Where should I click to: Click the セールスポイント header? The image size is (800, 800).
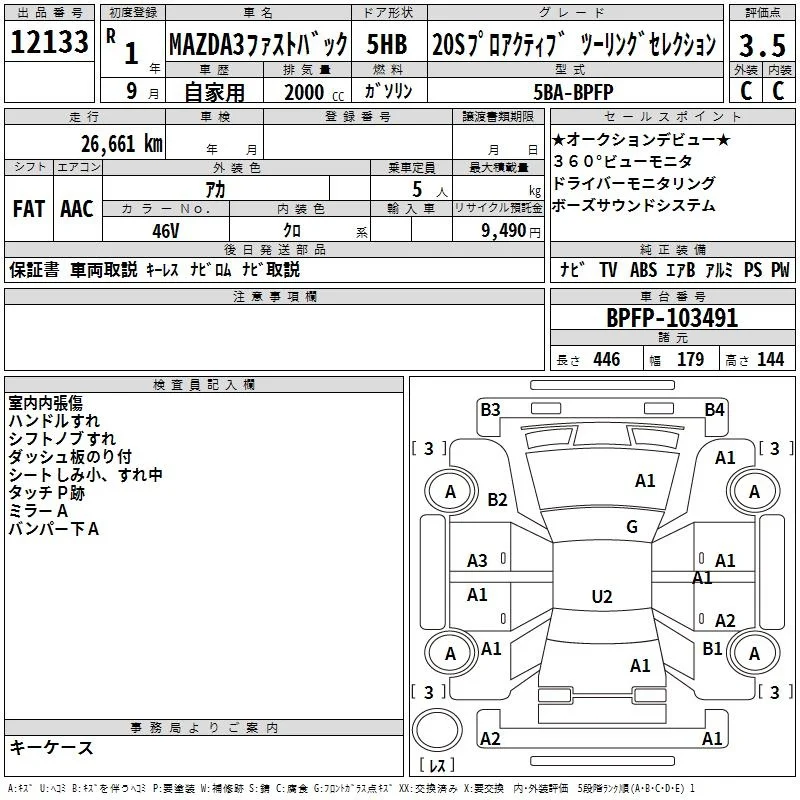click(672, 116)
